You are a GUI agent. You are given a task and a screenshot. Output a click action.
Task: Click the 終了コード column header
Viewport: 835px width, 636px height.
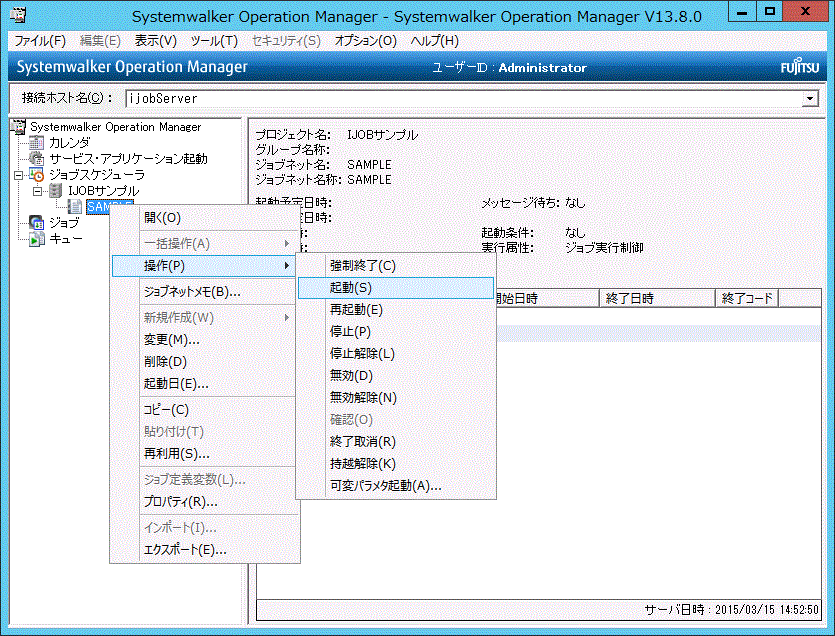coord(747,298)
